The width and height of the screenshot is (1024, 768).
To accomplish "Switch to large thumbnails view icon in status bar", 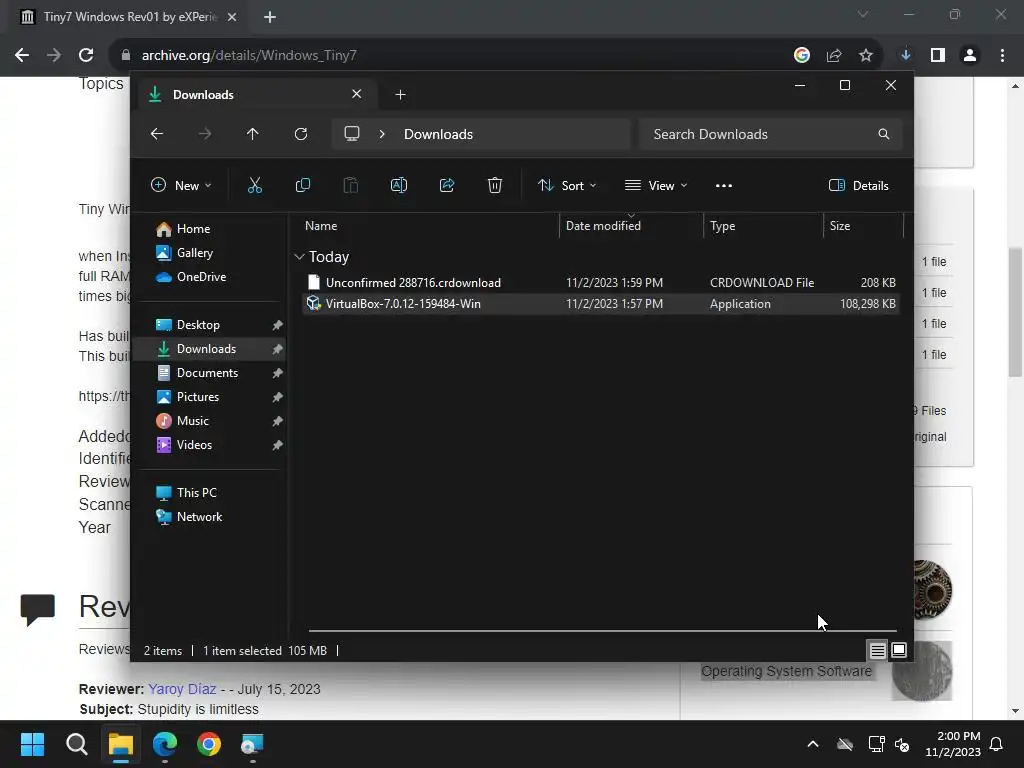I will point(899,650).
